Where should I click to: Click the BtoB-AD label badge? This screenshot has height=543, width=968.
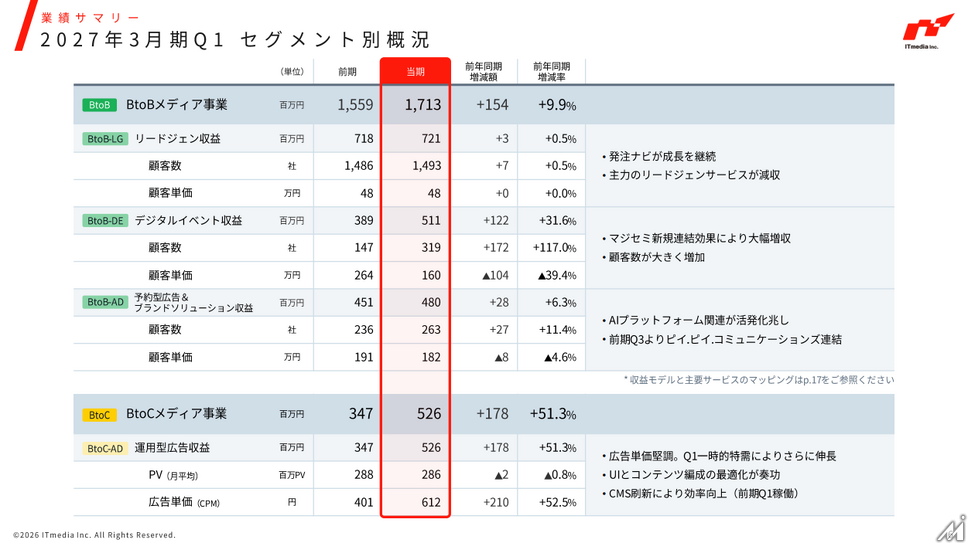(105, 302)
